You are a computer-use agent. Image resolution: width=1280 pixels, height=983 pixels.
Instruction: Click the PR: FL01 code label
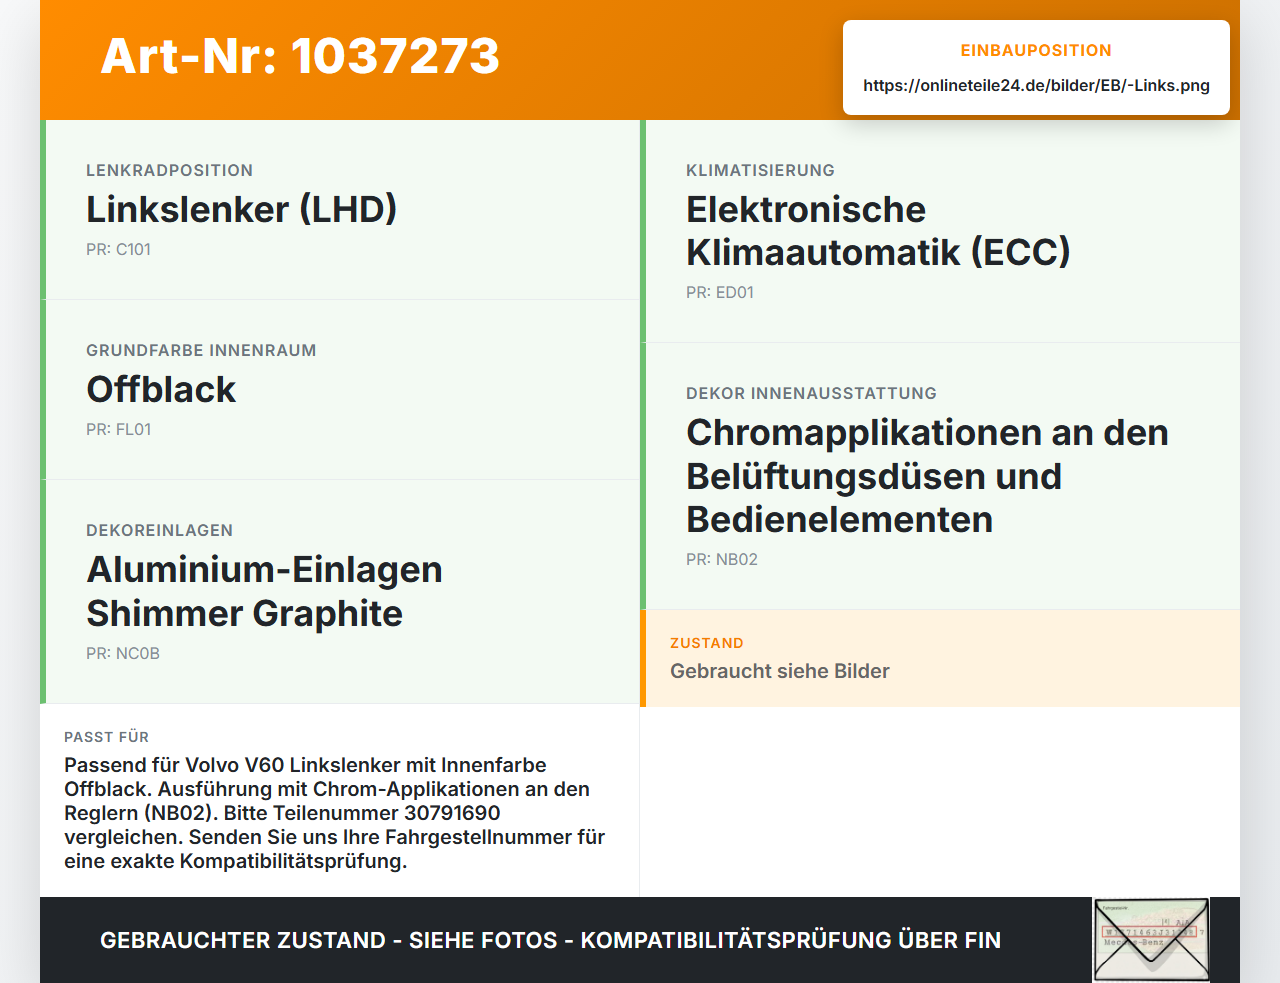118,430
